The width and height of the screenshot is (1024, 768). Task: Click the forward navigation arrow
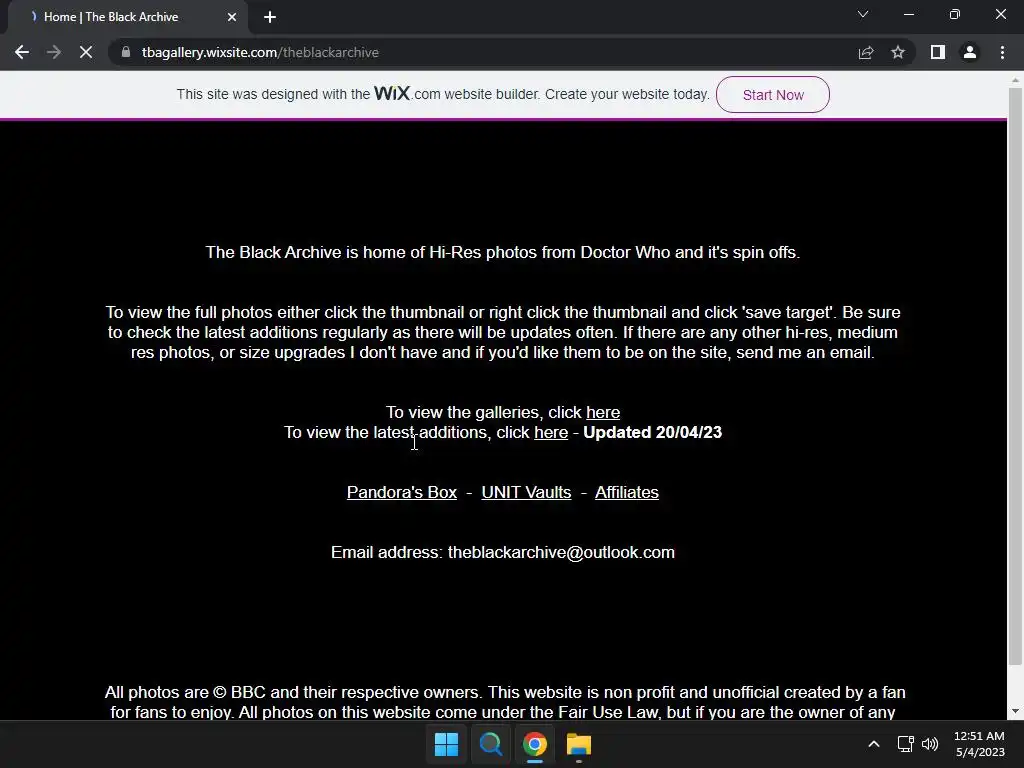54,52
